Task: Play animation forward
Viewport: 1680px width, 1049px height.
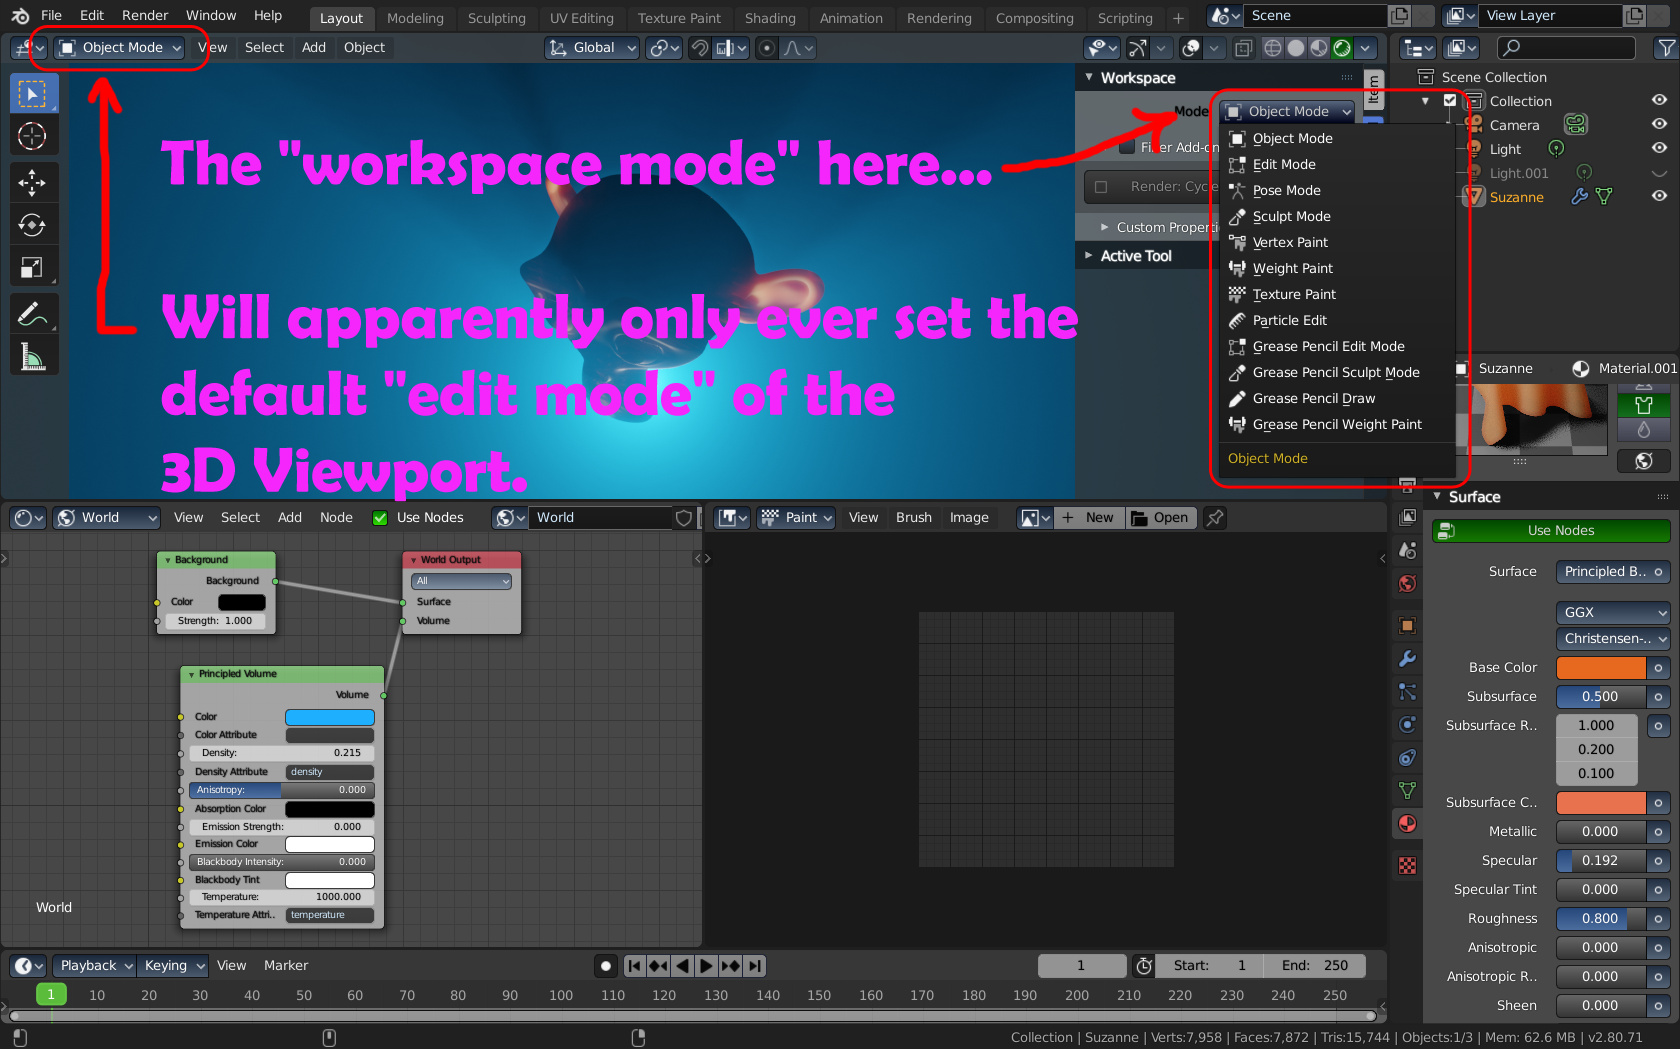Action: (x=706, y=966)
